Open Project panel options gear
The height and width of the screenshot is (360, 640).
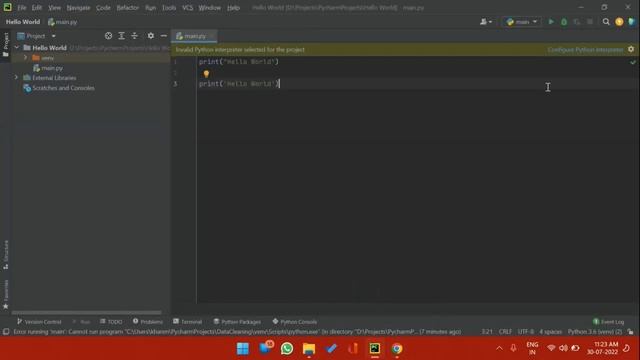[x=151, y=36]
